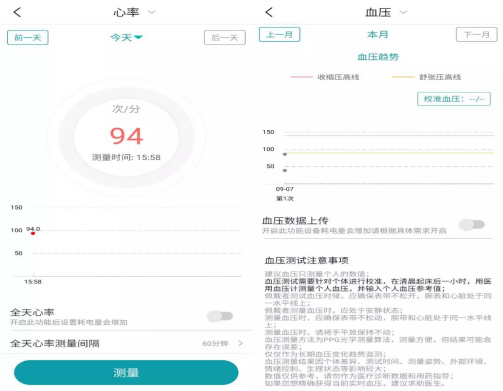
Task: Tap the lower gray blood pressure point
Action: coord(285,171)
